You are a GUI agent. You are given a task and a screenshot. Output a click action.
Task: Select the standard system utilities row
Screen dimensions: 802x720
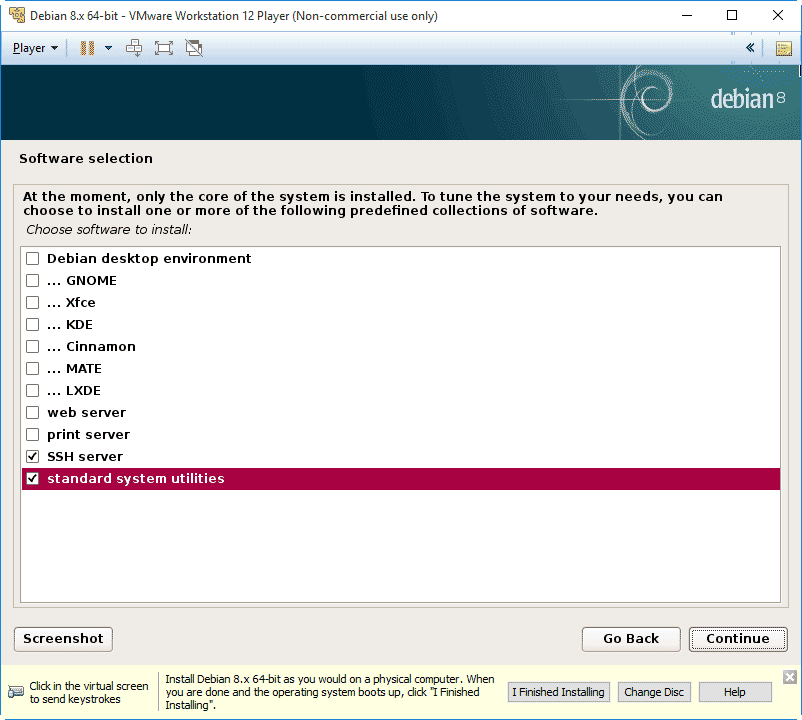(x=400, y=479)
